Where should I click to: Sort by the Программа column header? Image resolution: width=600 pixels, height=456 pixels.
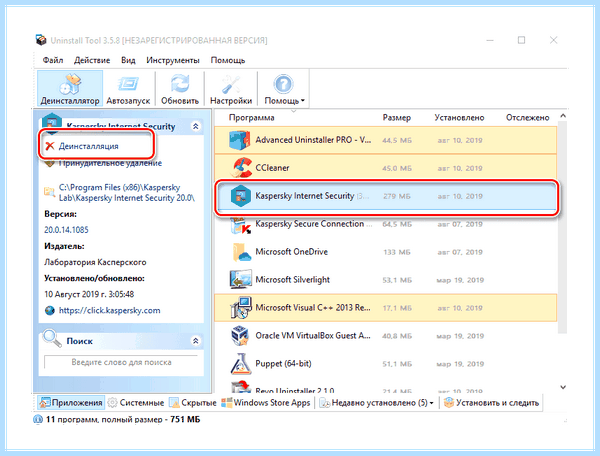[251, 117]
